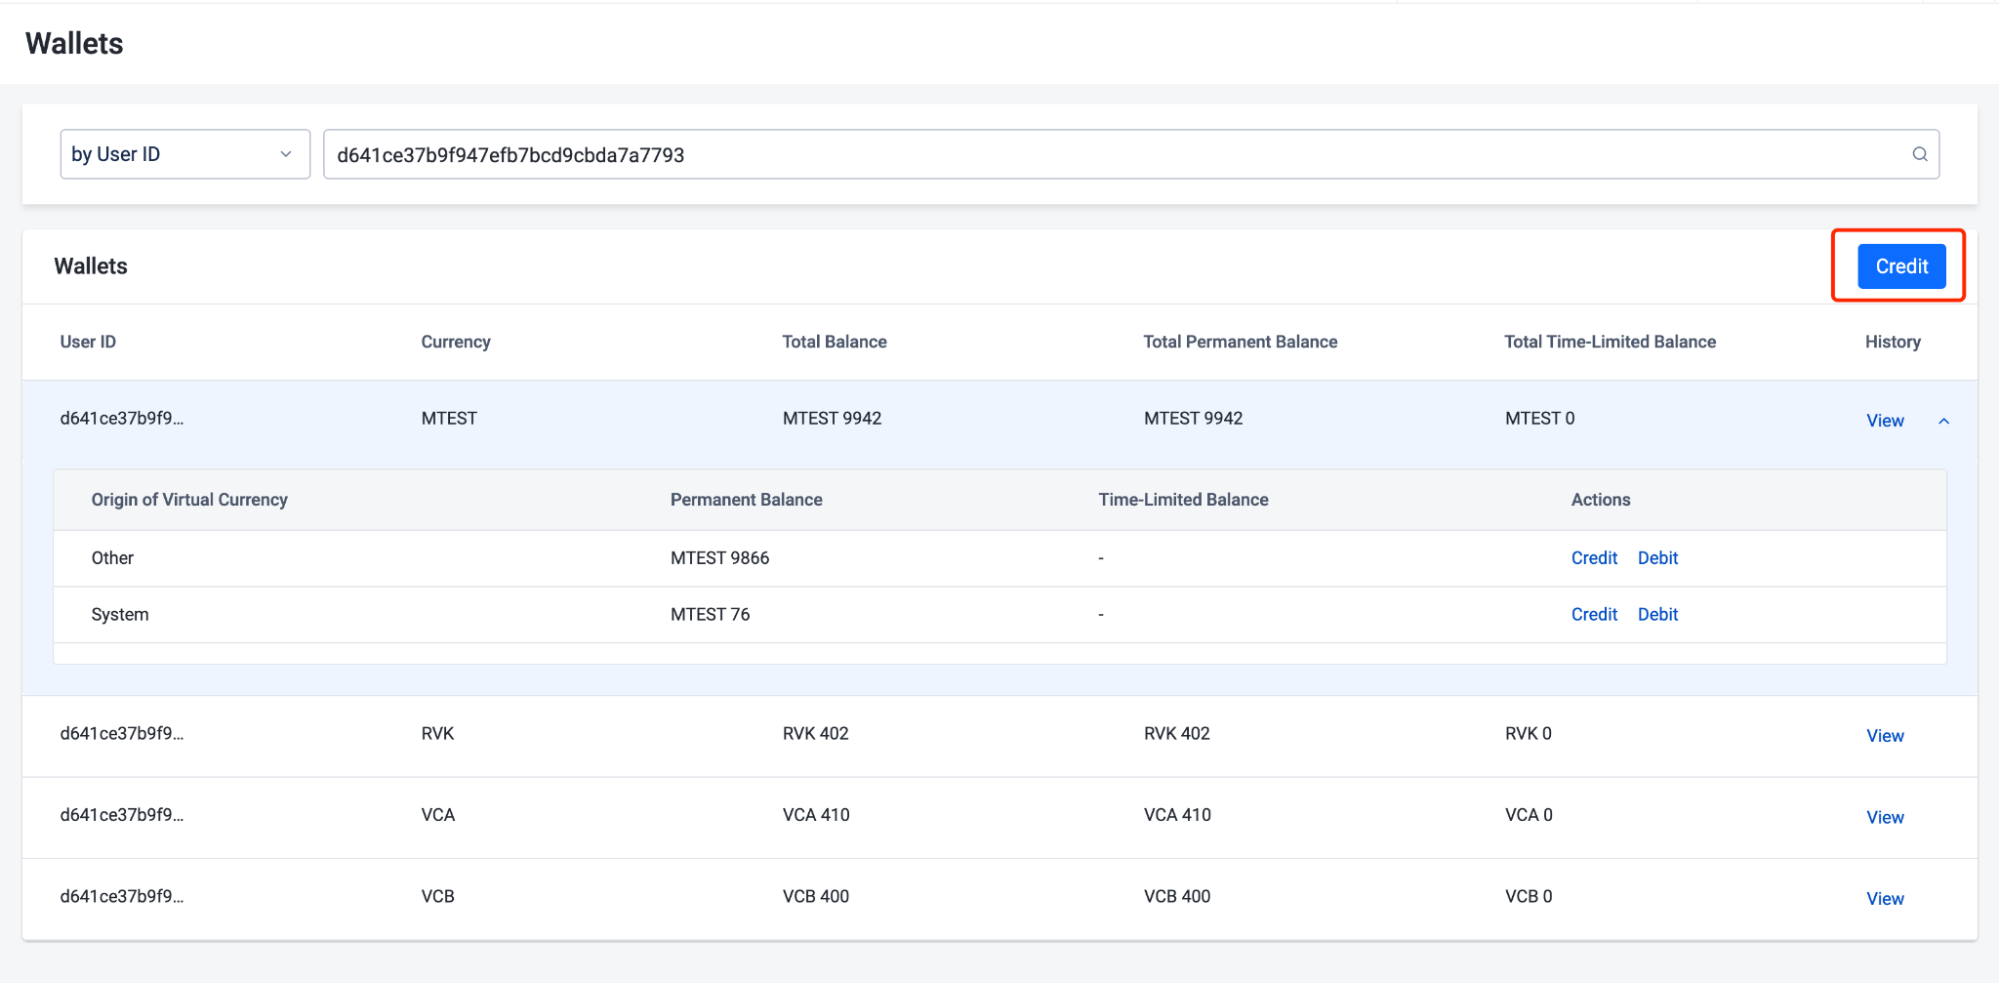Click the 'VCB 0' time-limited balance
This screenshot has width=1999, height=983.
pyautogui.click(x=1529, y=896)
